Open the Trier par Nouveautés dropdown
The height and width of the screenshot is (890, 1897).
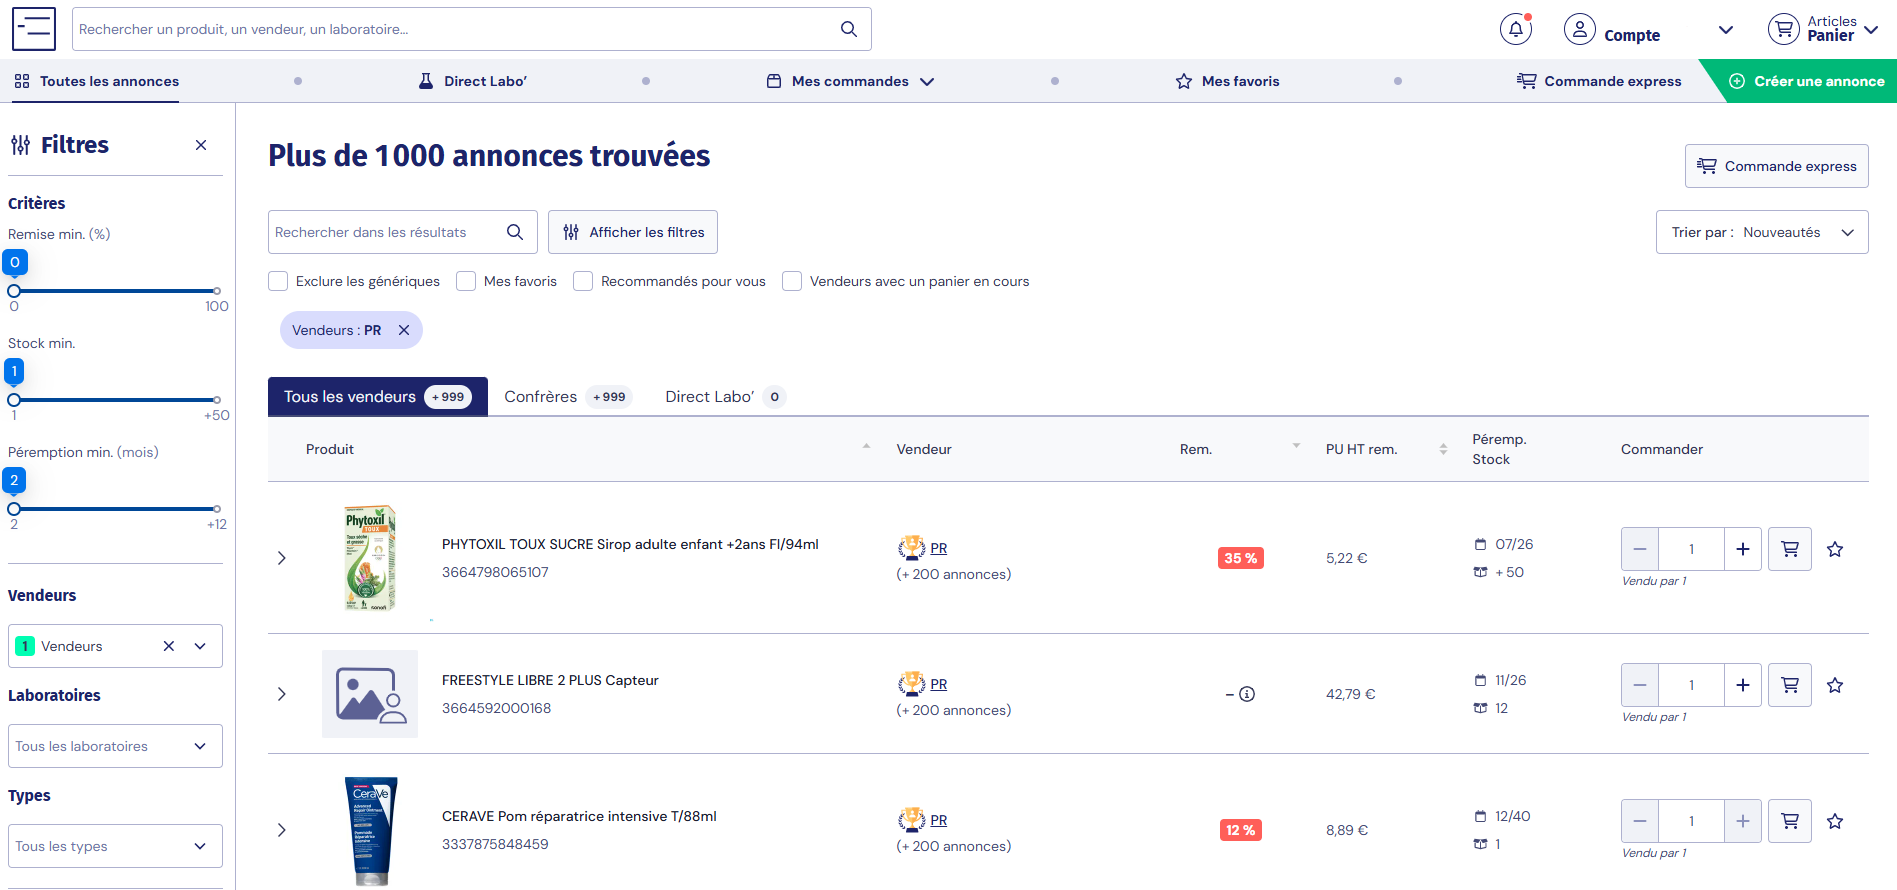click(x=1762, y=232)
